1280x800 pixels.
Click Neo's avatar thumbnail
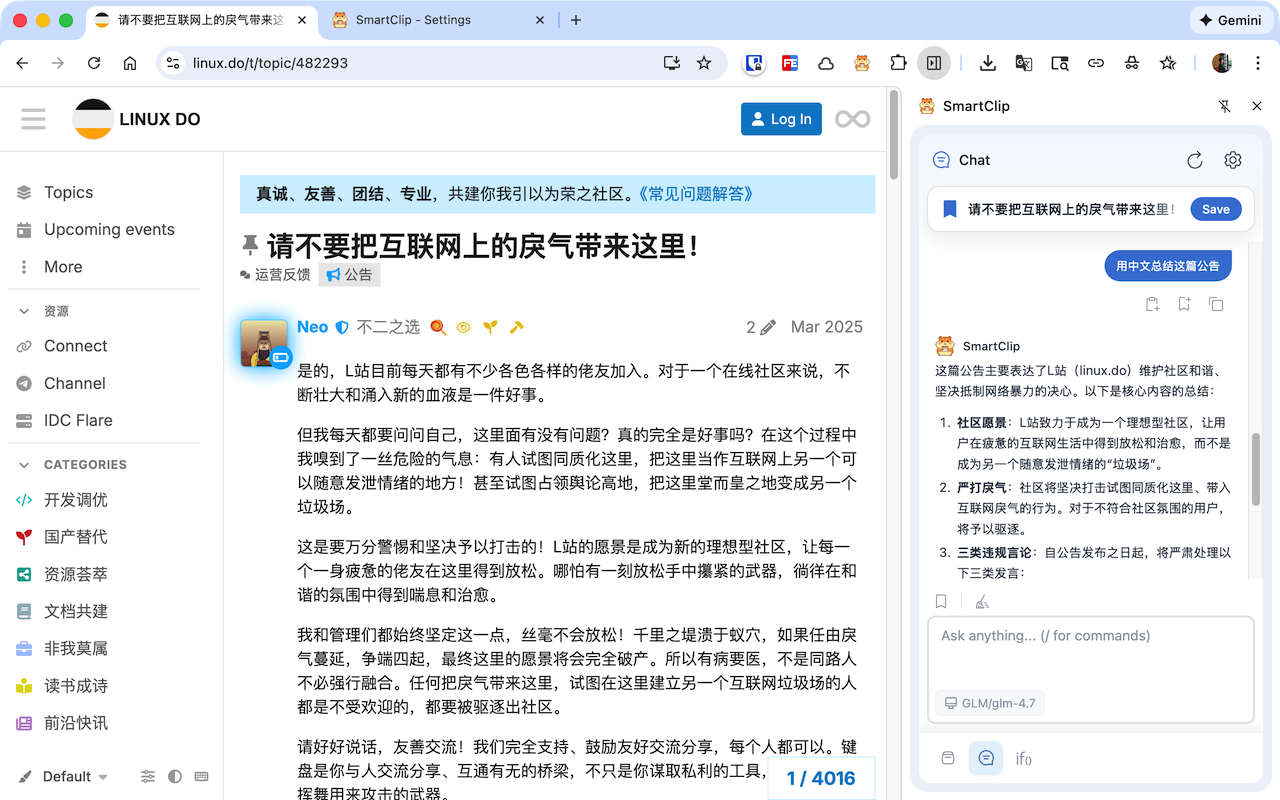pos(264,343)
